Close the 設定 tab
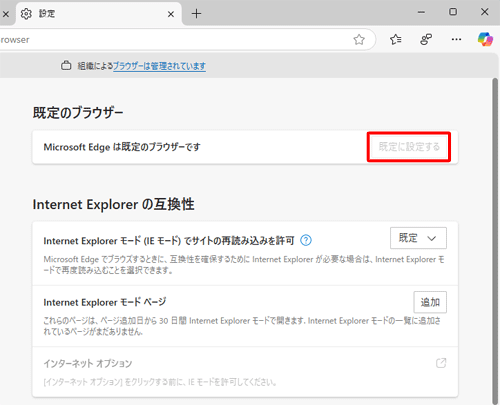 point(171,14)
